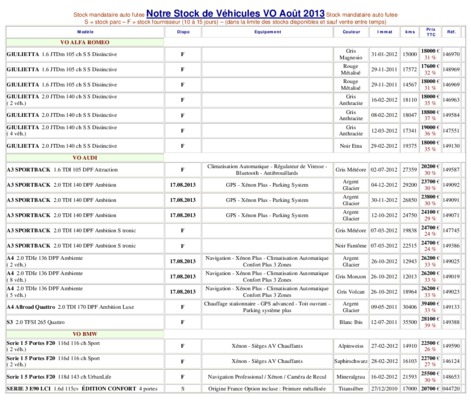Click the Blanc Ibis color cell
The image size is (471, 400).
click(351, 322)
